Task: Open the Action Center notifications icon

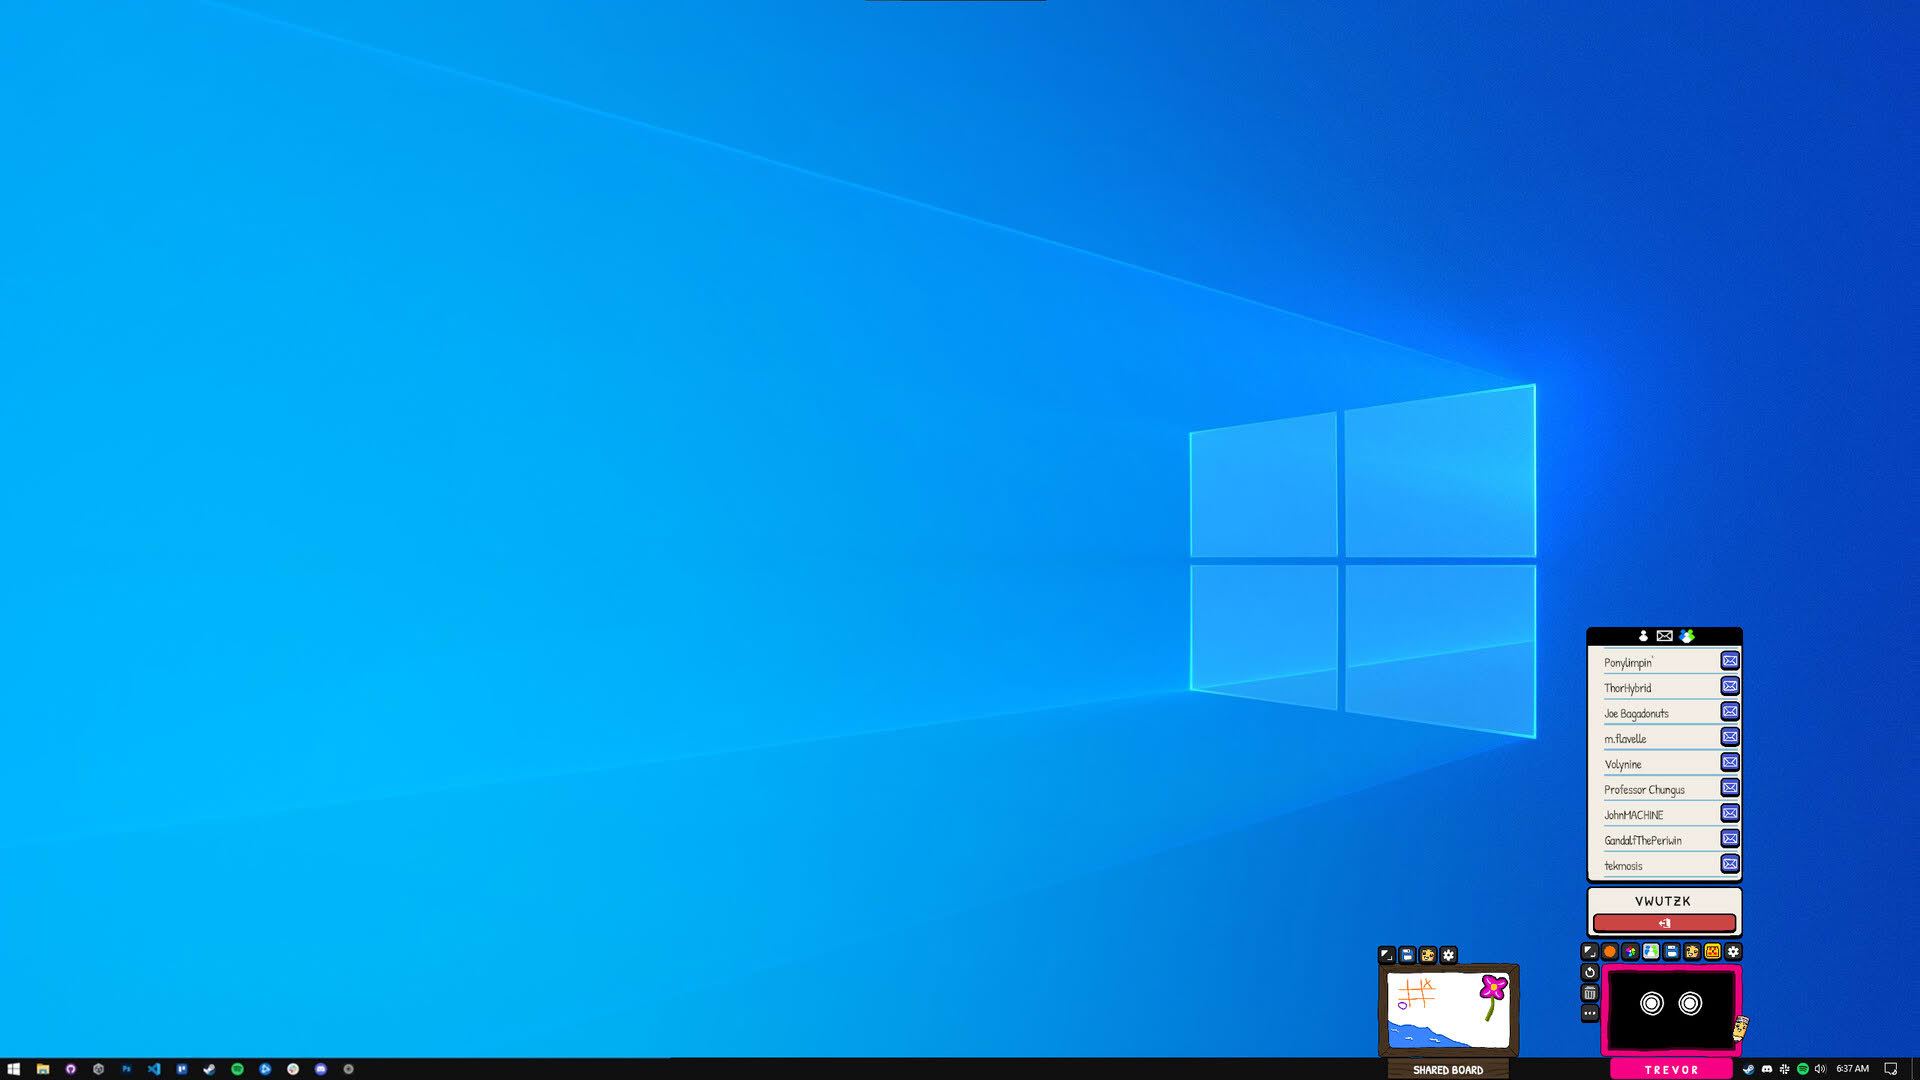Action: (1890, 1069)
